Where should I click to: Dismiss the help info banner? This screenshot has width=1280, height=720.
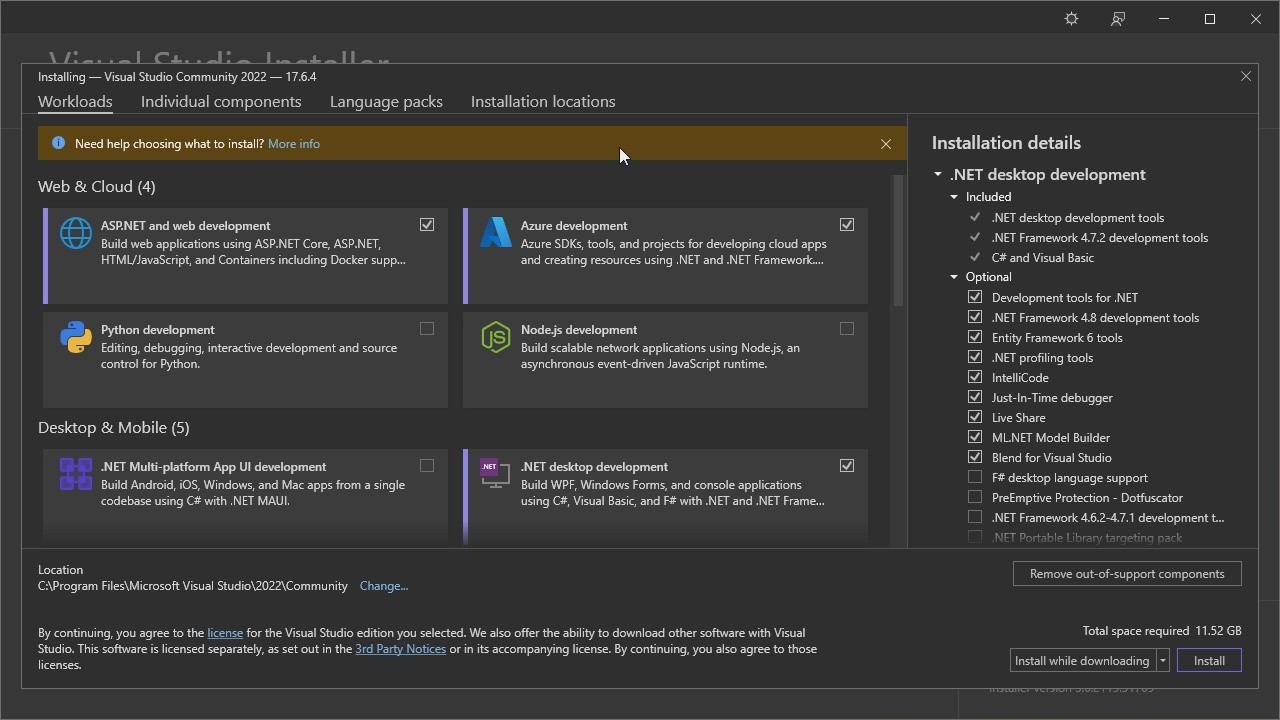[x=886, y=144]
